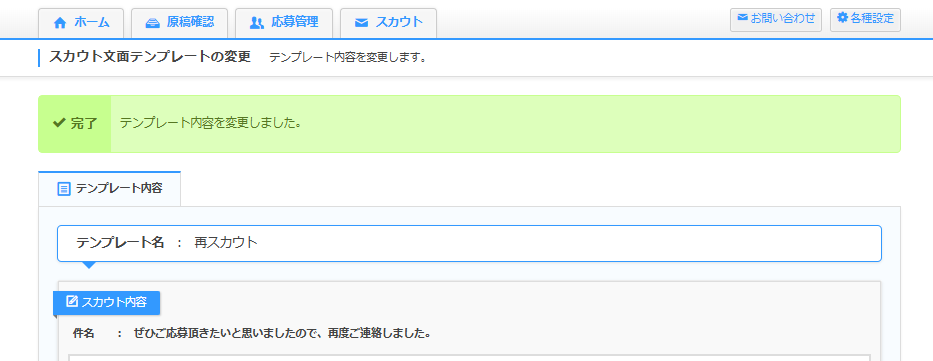Open the スカウト tab
The height and width of the screenshot is (361, 933).
(389, 23)
